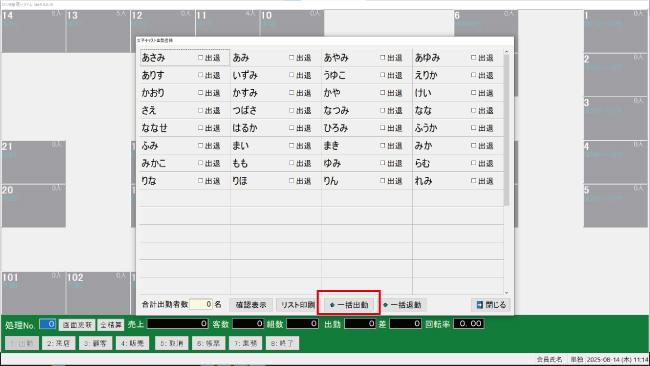Click the 画面更新 refresh button
Image resolution: width=650 pixels, height=366 pixels.
77,325
